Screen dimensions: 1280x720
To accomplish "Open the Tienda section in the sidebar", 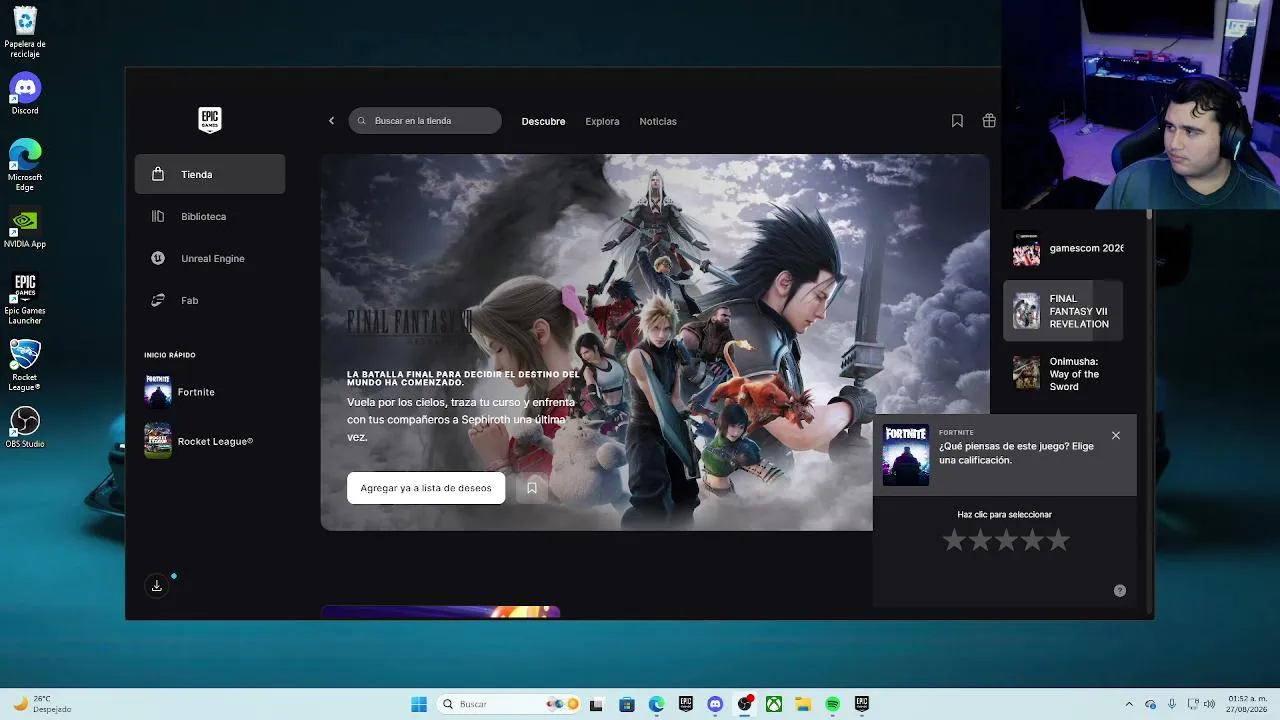I will click(210, 174).
